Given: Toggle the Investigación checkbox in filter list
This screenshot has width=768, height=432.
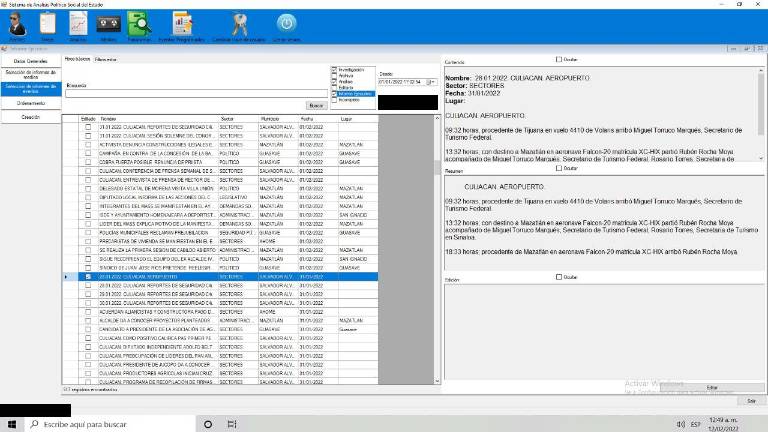Looking at the screenshot, I should (335, 70).
